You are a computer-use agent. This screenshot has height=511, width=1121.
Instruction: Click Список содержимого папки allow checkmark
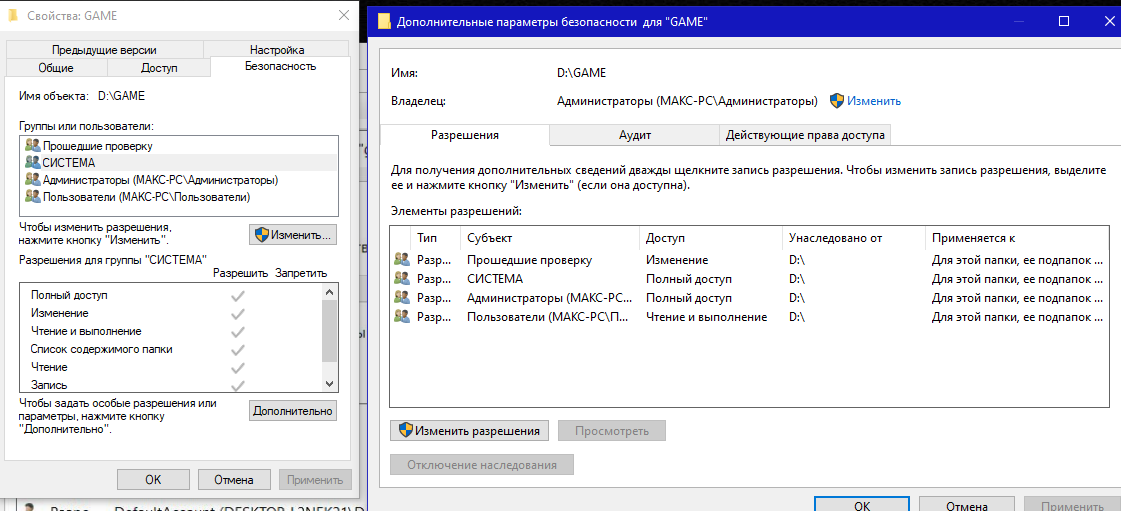[x=238, y=349]
